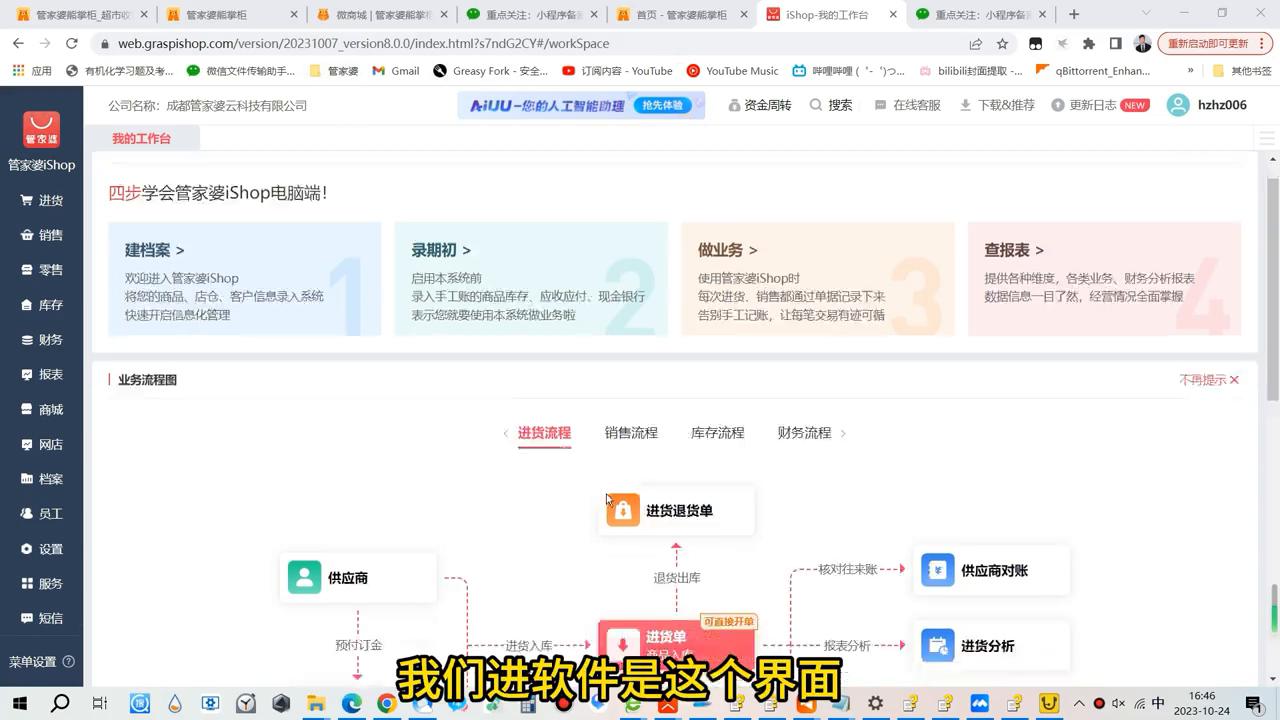The image size is (1280, 720).
Task: Expand bookmarks overflow chevron
Action: coord(1190,71)
